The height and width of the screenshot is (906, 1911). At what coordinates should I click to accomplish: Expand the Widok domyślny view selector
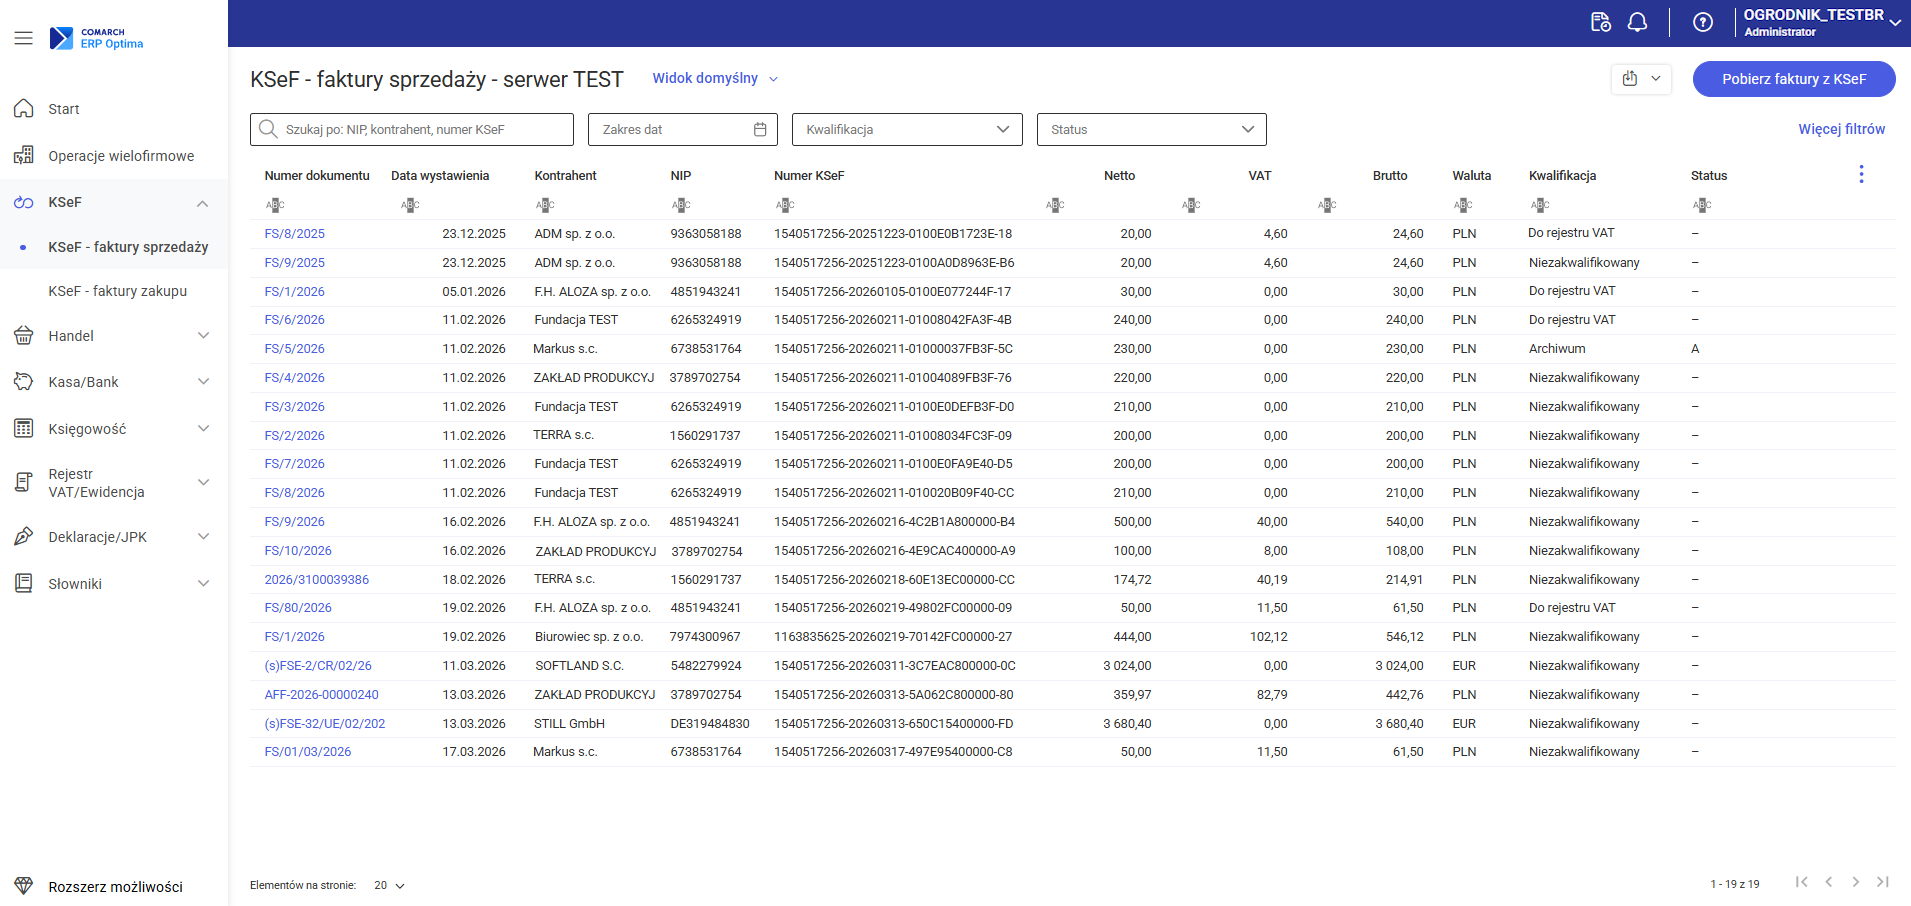click(x=714, y=79)
